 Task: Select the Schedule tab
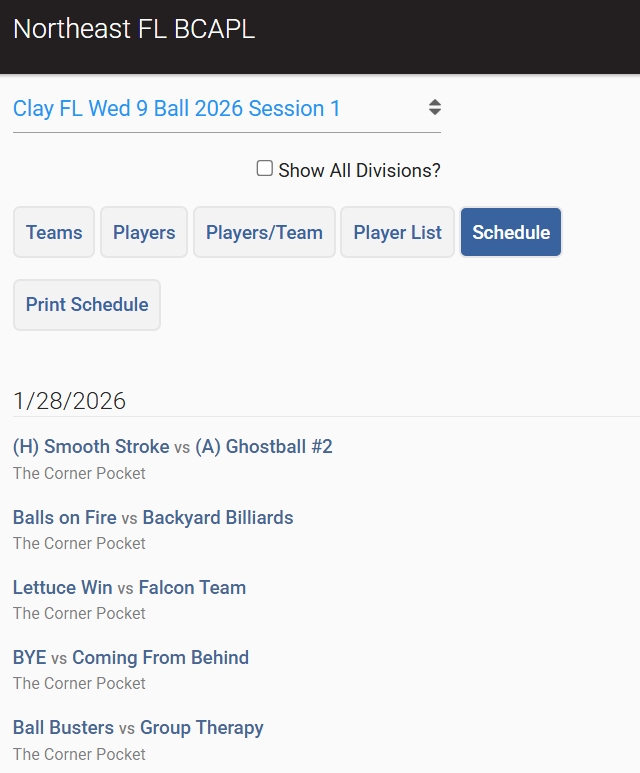[x=511, y=233]
